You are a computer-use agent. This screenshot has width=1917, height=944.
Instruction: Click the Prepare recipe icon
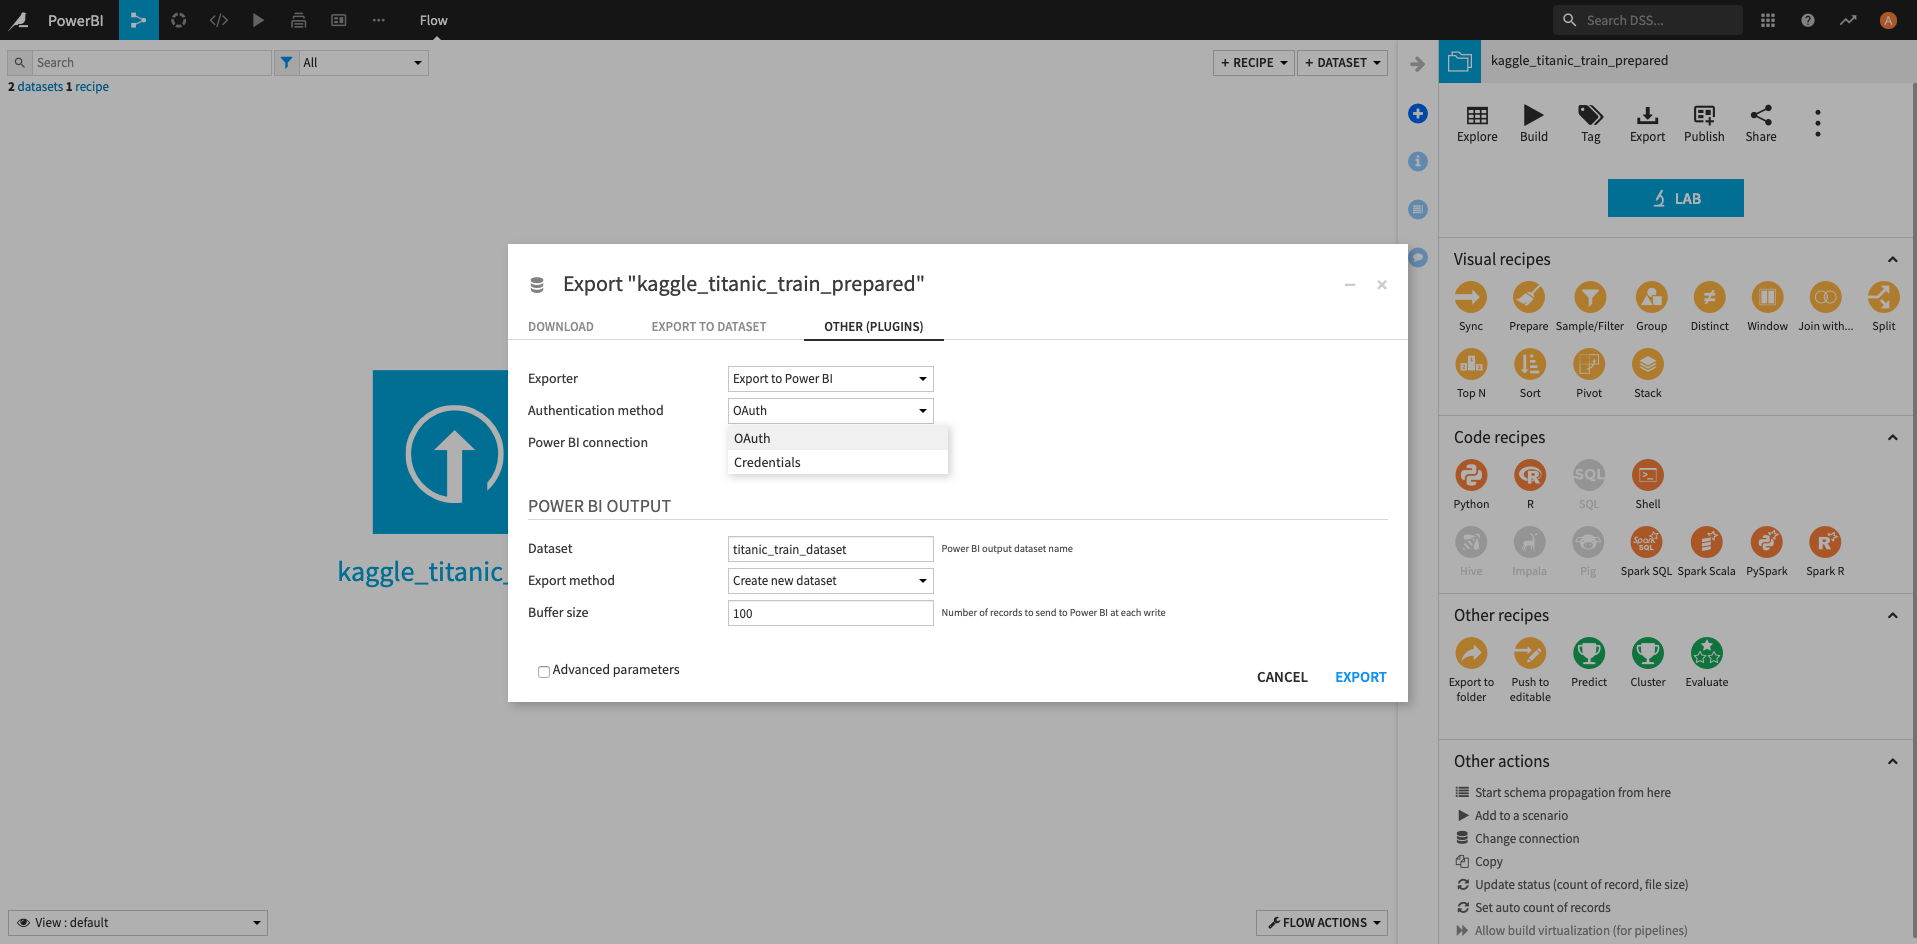click(x=1528, y=298)
